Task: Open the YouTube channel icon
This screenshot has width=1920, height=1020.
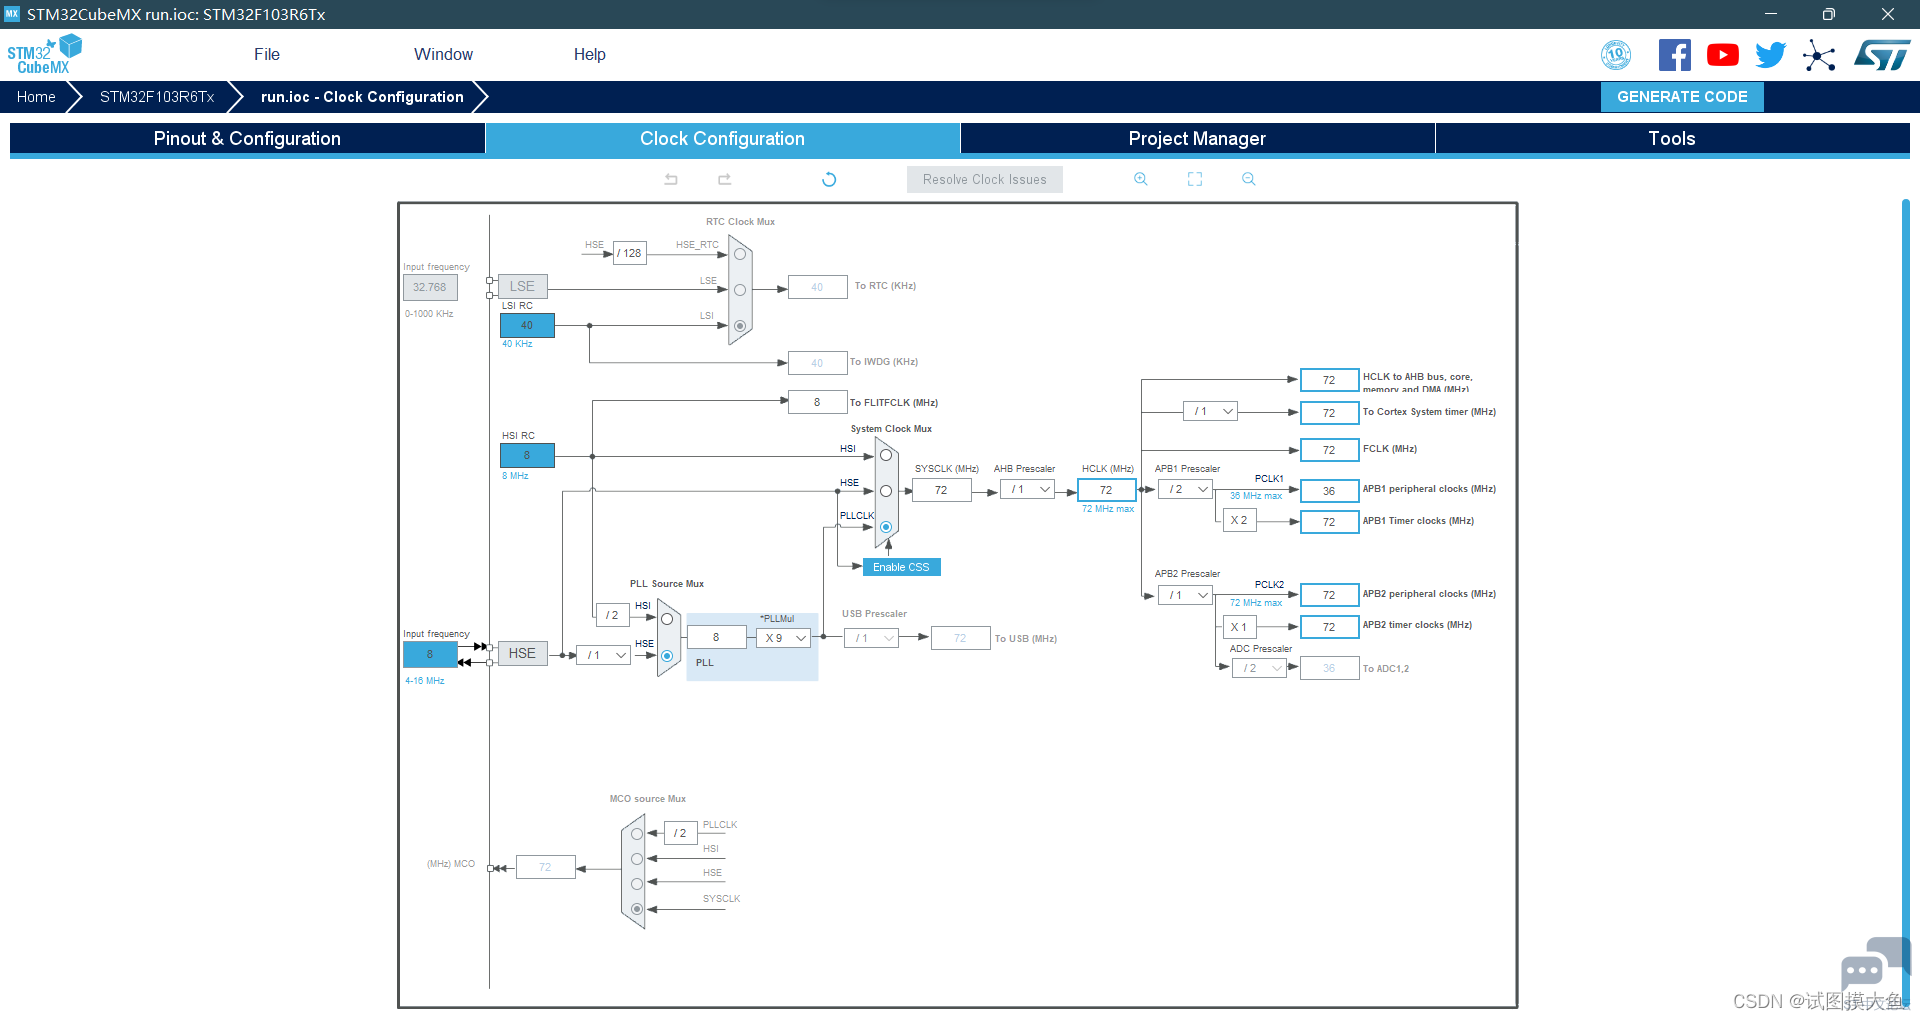Action: coord(1723,55)
